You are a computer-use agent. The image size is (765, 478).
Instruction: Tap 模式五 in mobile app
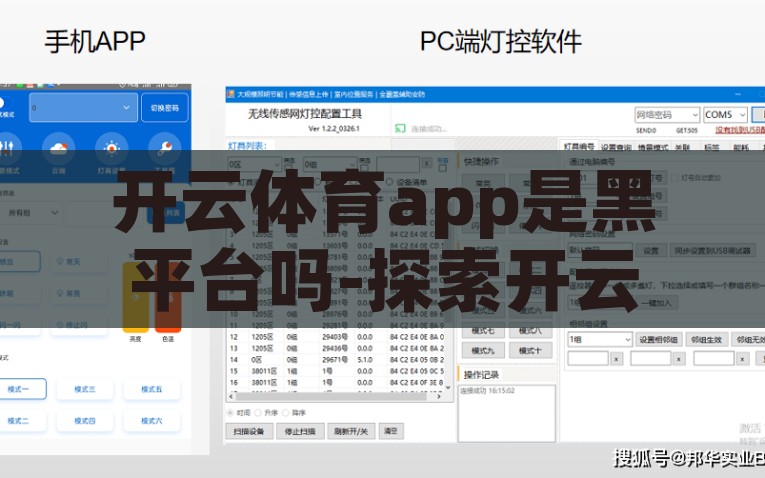pyautogui.click(x=152, y=389)
